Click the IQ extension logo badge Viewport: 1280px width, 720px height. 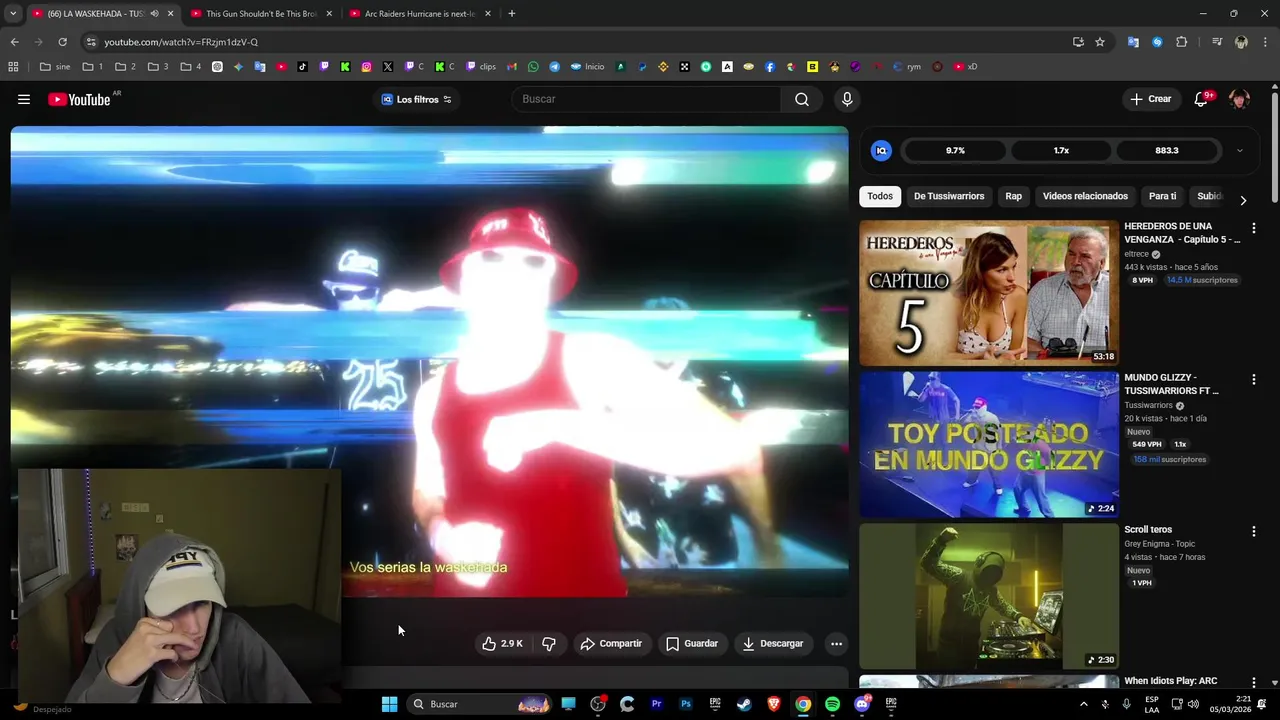point(881,151)
